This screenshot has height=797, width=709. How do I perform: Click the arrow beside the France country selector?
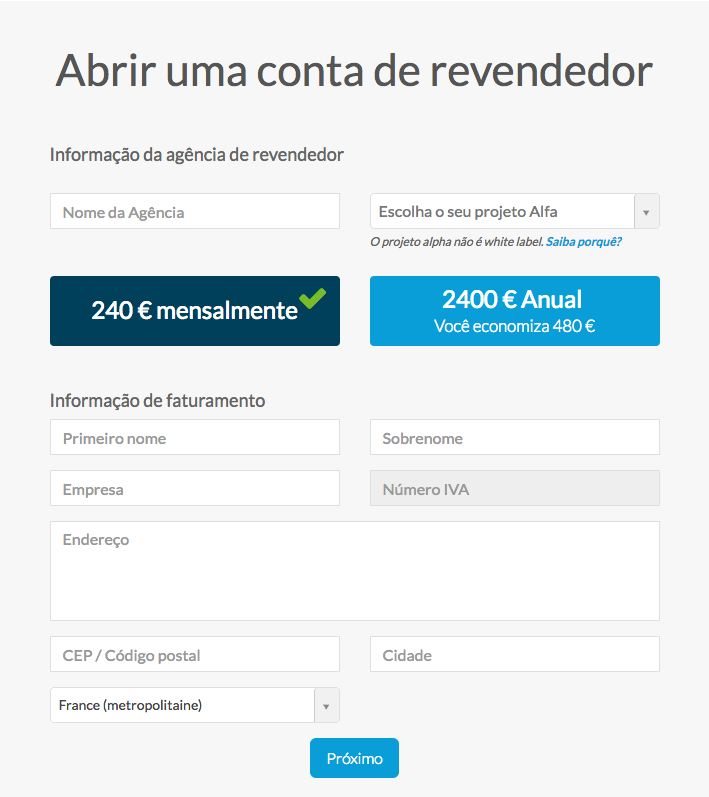(326, 706)
